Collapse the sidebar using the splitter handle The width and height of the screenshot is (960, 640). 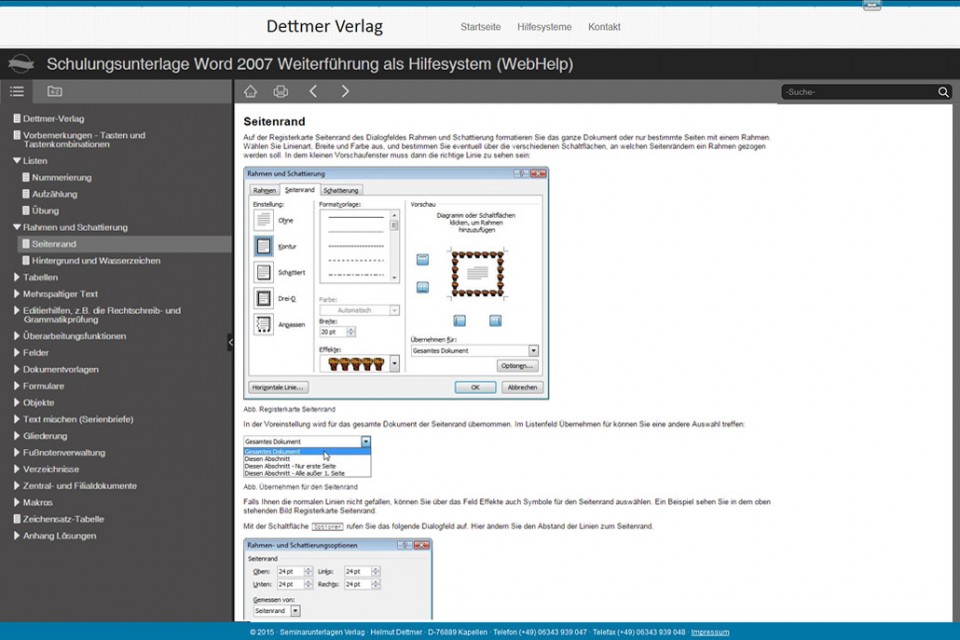click(x=230, y=342)
